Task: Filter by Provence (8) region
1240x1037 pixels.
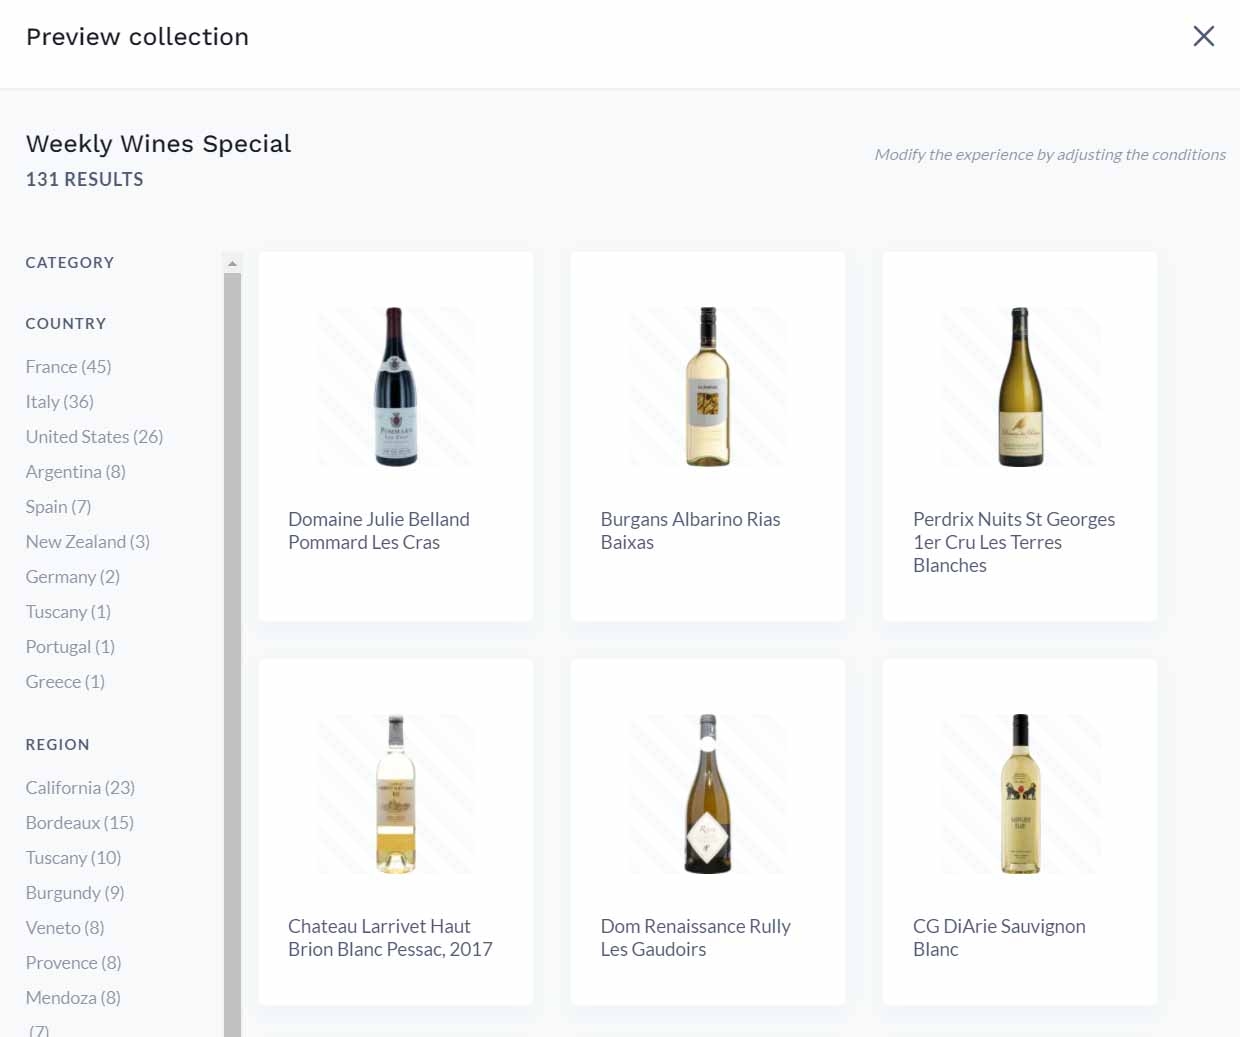Action: pyautogui.click(x=74, y=963)
